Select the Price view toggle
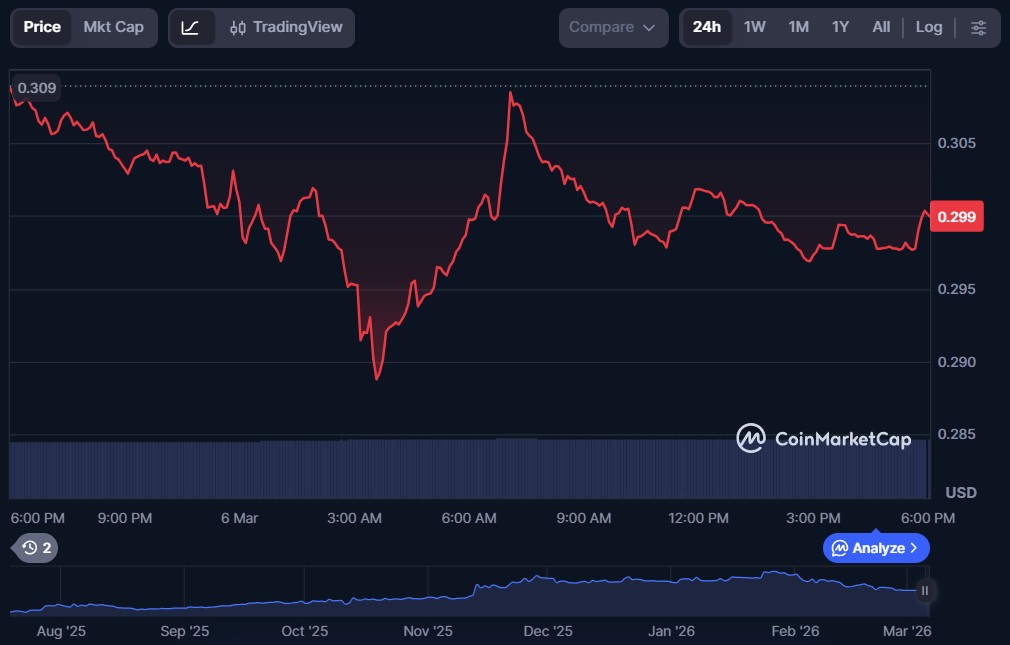 (x=42, y=27)
